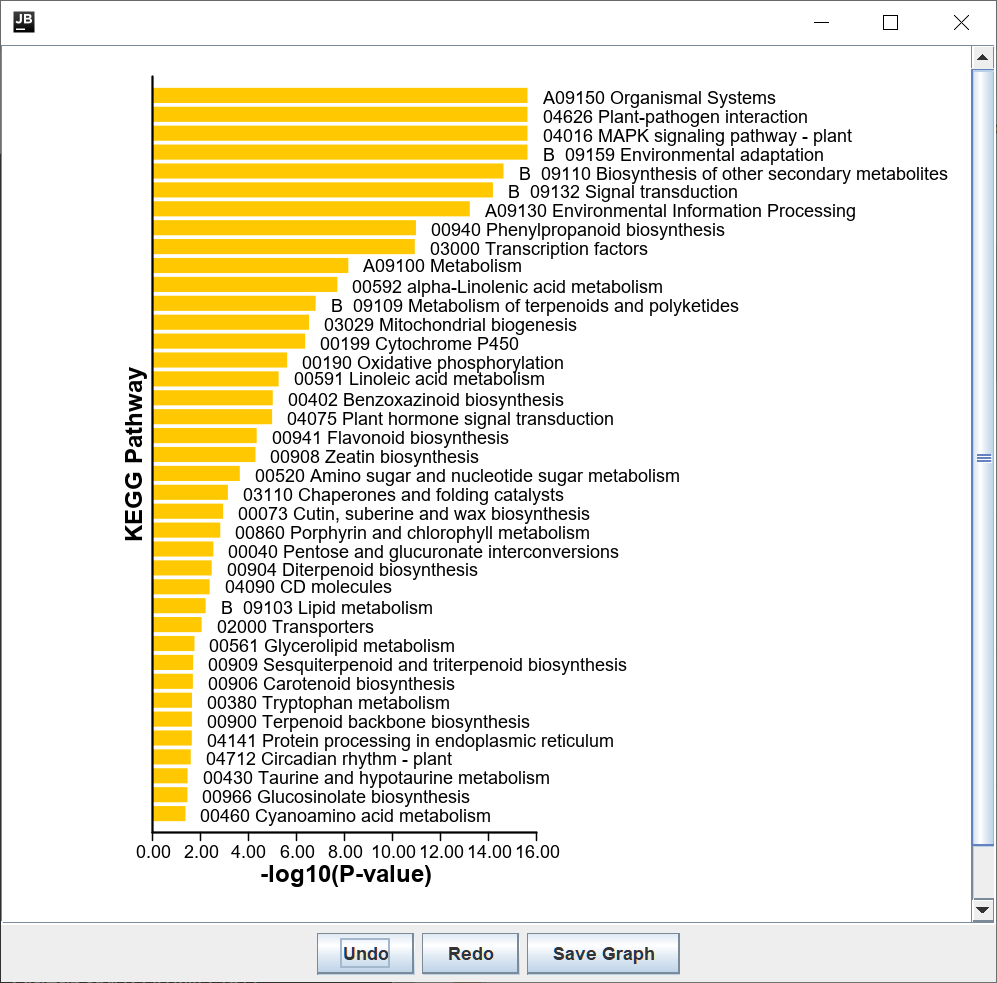Select the '00908 Zeatin biosynthesis' label
997x983 pixels.
(x=374, y=457)
